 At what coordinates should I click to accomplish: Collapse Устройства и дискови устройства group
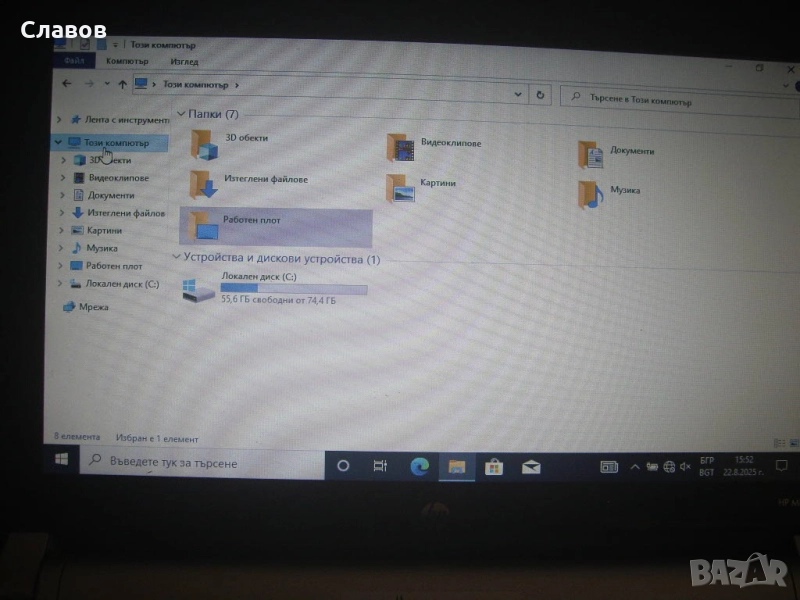pyautogui.click(x=178, y=258)
